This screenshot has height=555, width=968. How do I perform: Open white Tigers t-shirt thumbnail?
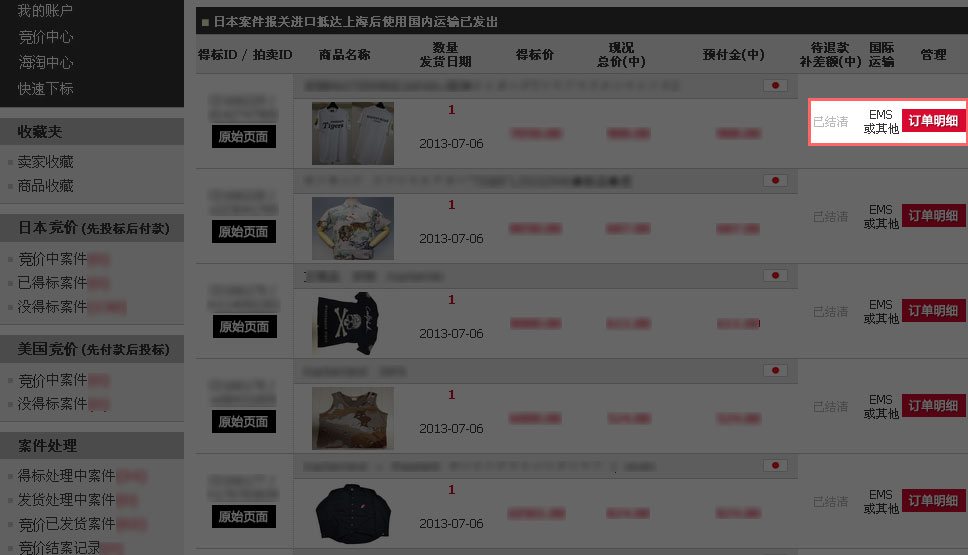[353, 133]
